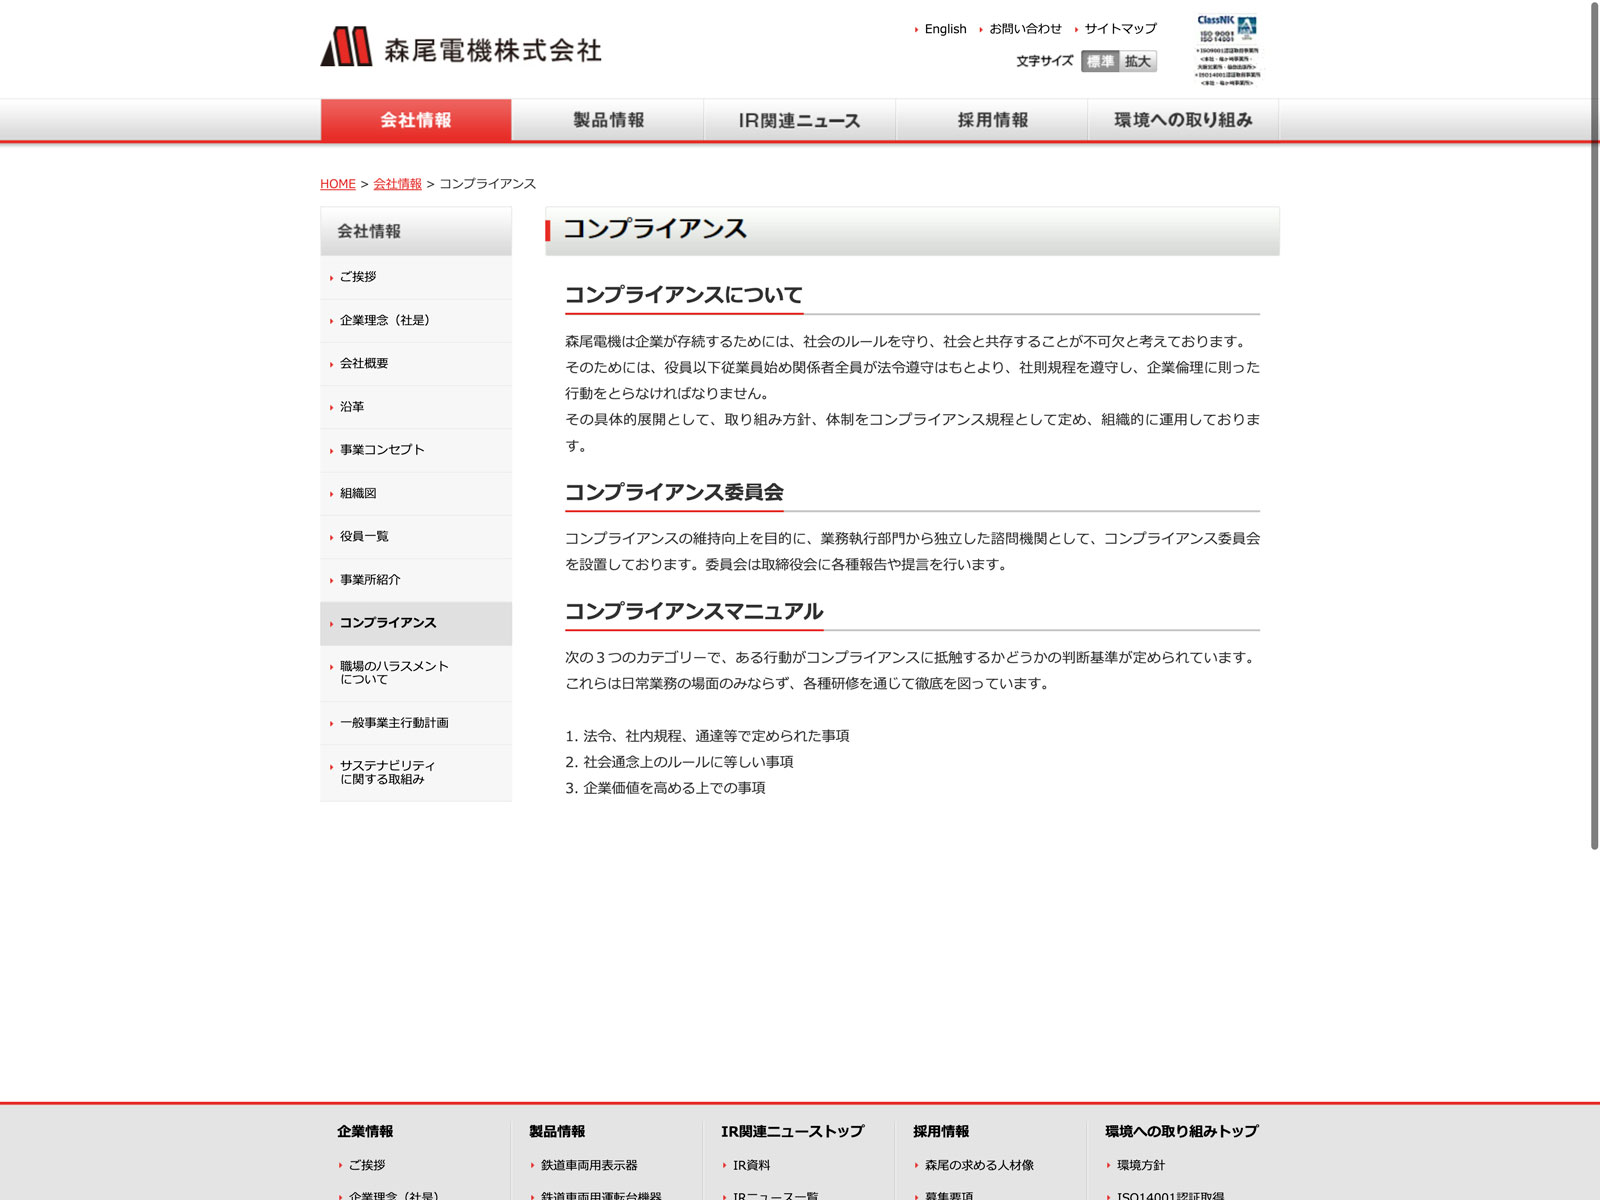The image size is (1600, 1200).
Task: Open 企業理念(社是) sidebar item
Action: (384, 320)
